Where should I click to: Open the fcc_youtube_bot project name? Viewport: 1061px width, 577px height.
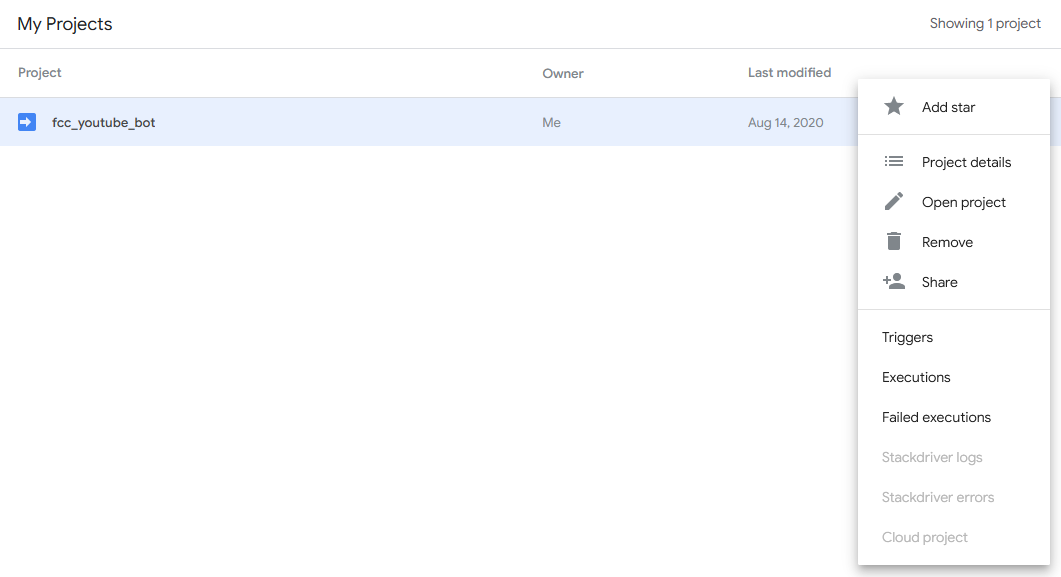tap(104, 122)
